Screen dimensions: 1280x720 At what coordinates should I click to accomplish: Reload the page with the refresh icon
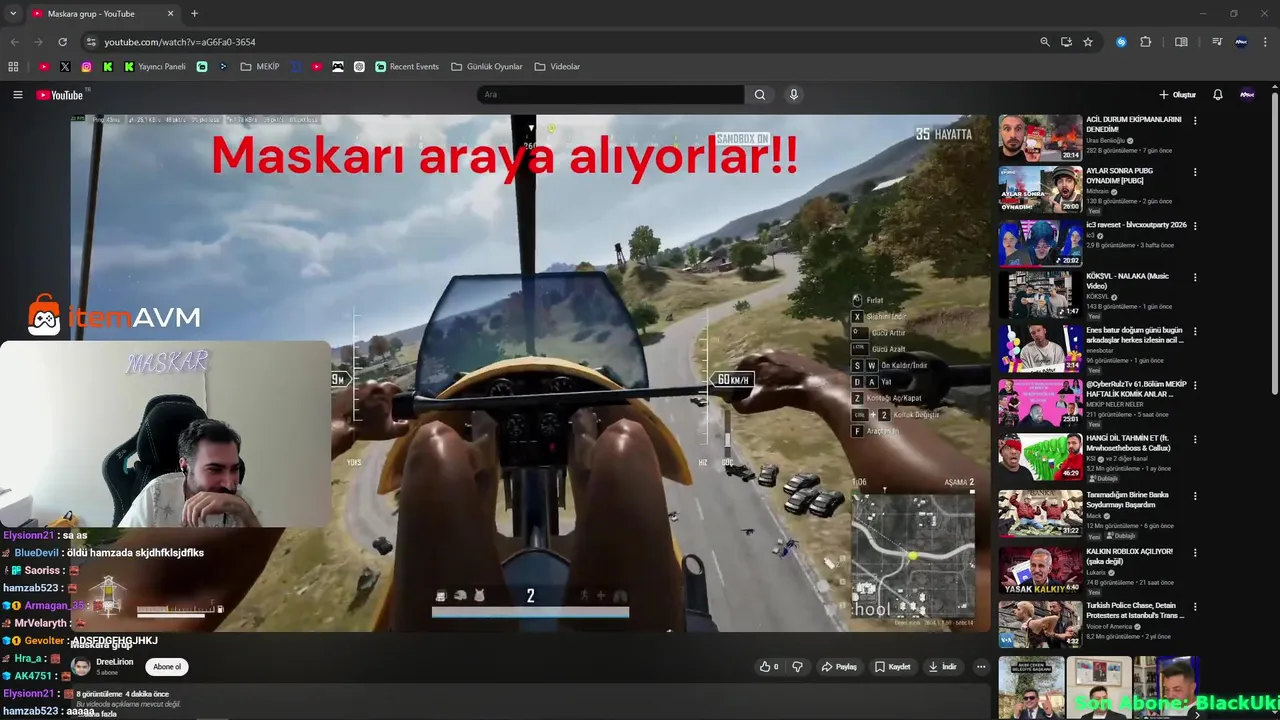(62, 42)
